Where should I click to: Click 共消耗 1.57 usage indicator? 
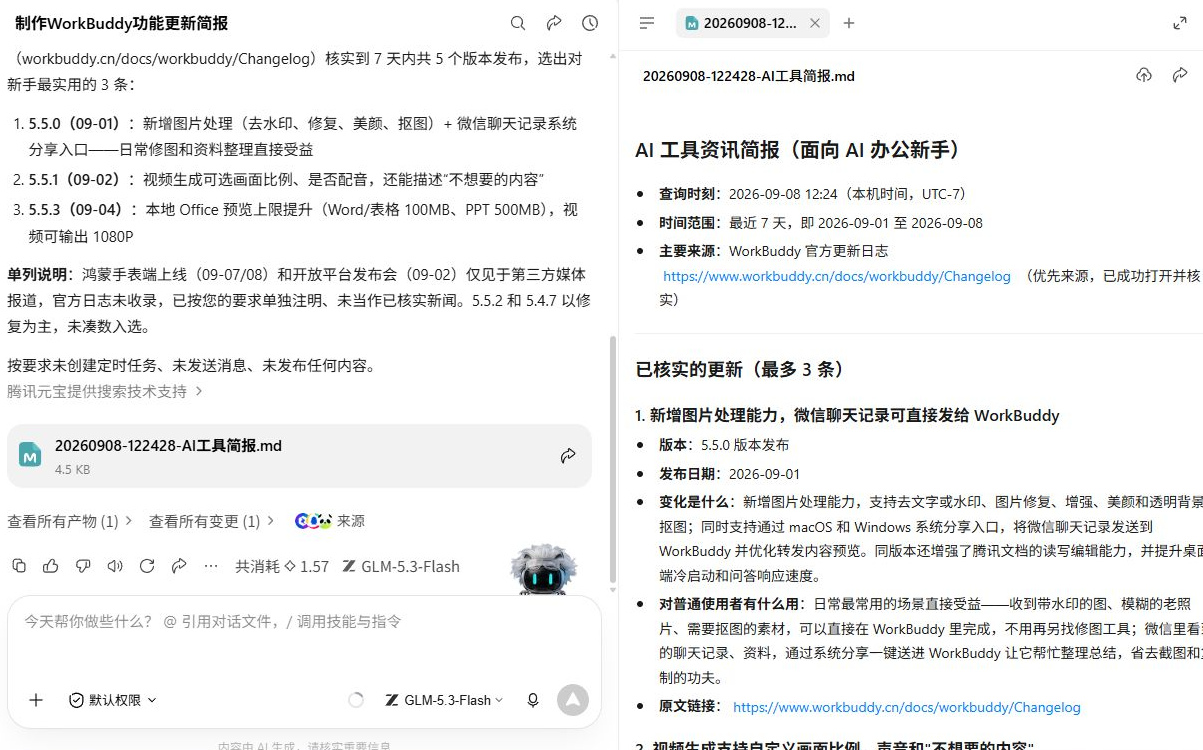click(282, 566)
